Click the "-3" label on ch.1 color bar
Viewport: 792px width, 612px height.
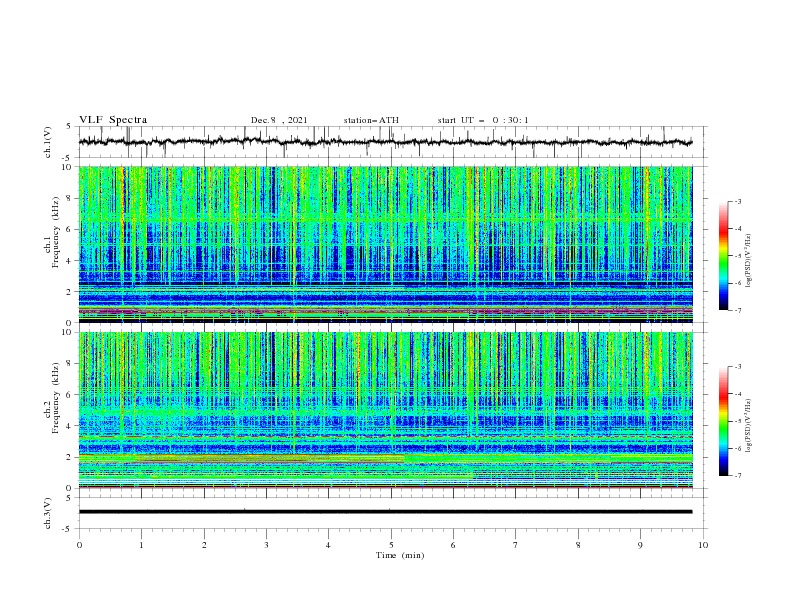(x=737, y=201)
